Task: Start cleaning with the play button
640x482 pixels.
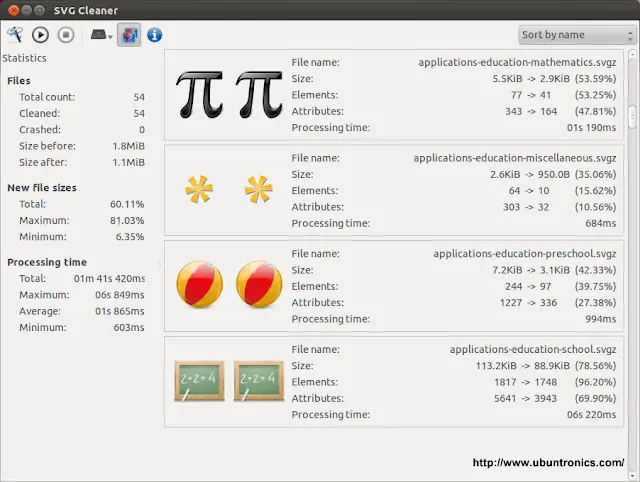Action: point(40,35)
